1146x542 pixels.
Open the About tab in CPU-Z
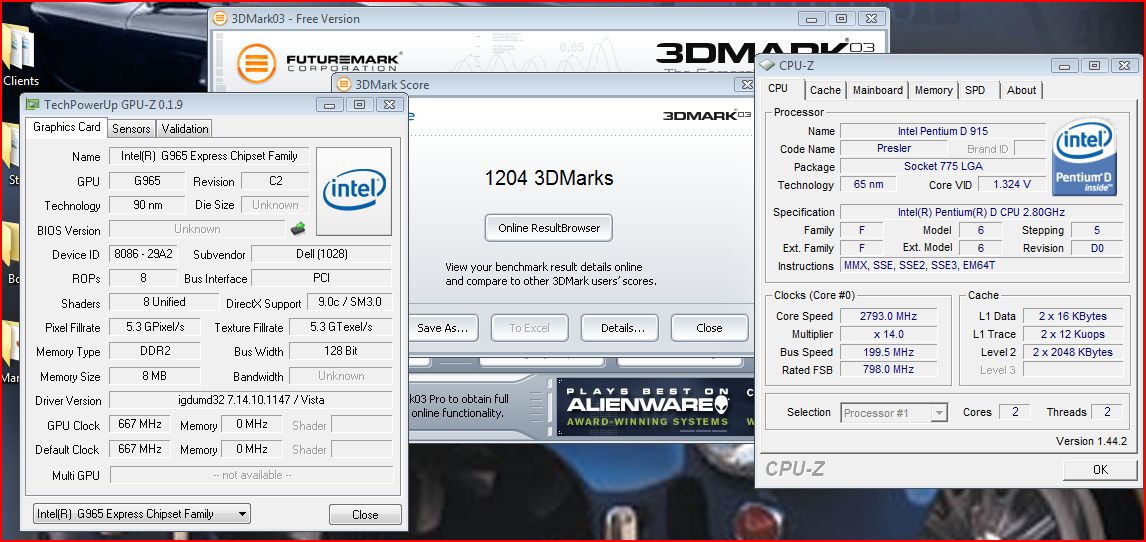[x=1021, y=90]
